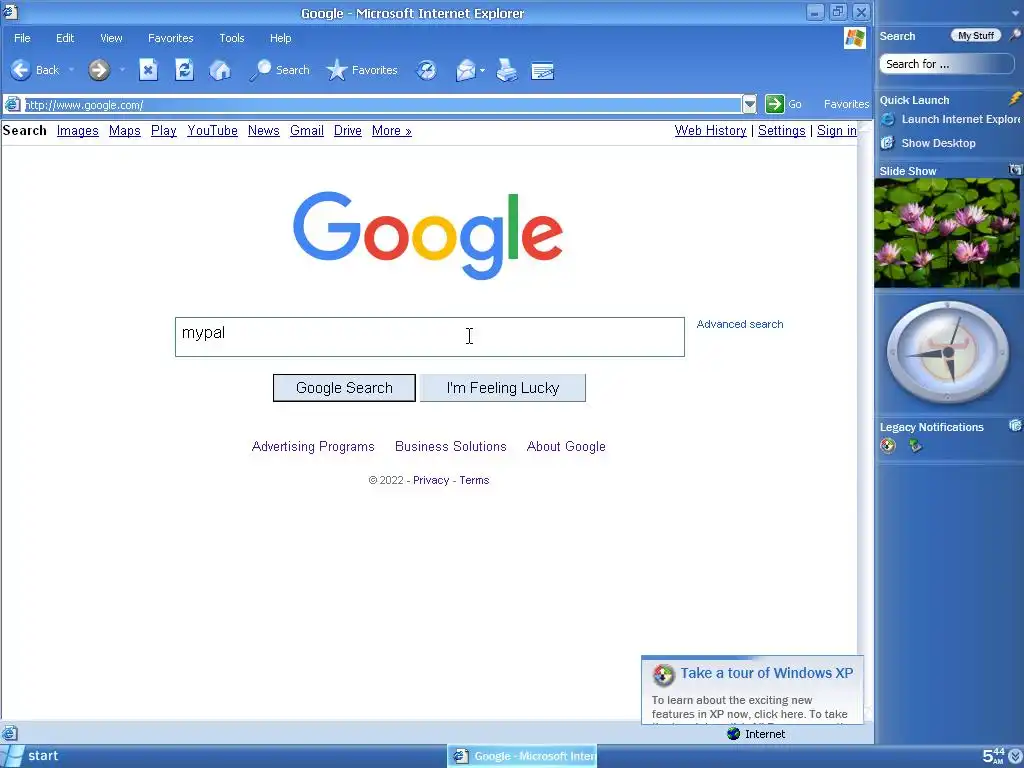This screenshot has width=1024, height=768.
Task: Click the Edit page toolbar icon
Action: (x=543, y=71)
